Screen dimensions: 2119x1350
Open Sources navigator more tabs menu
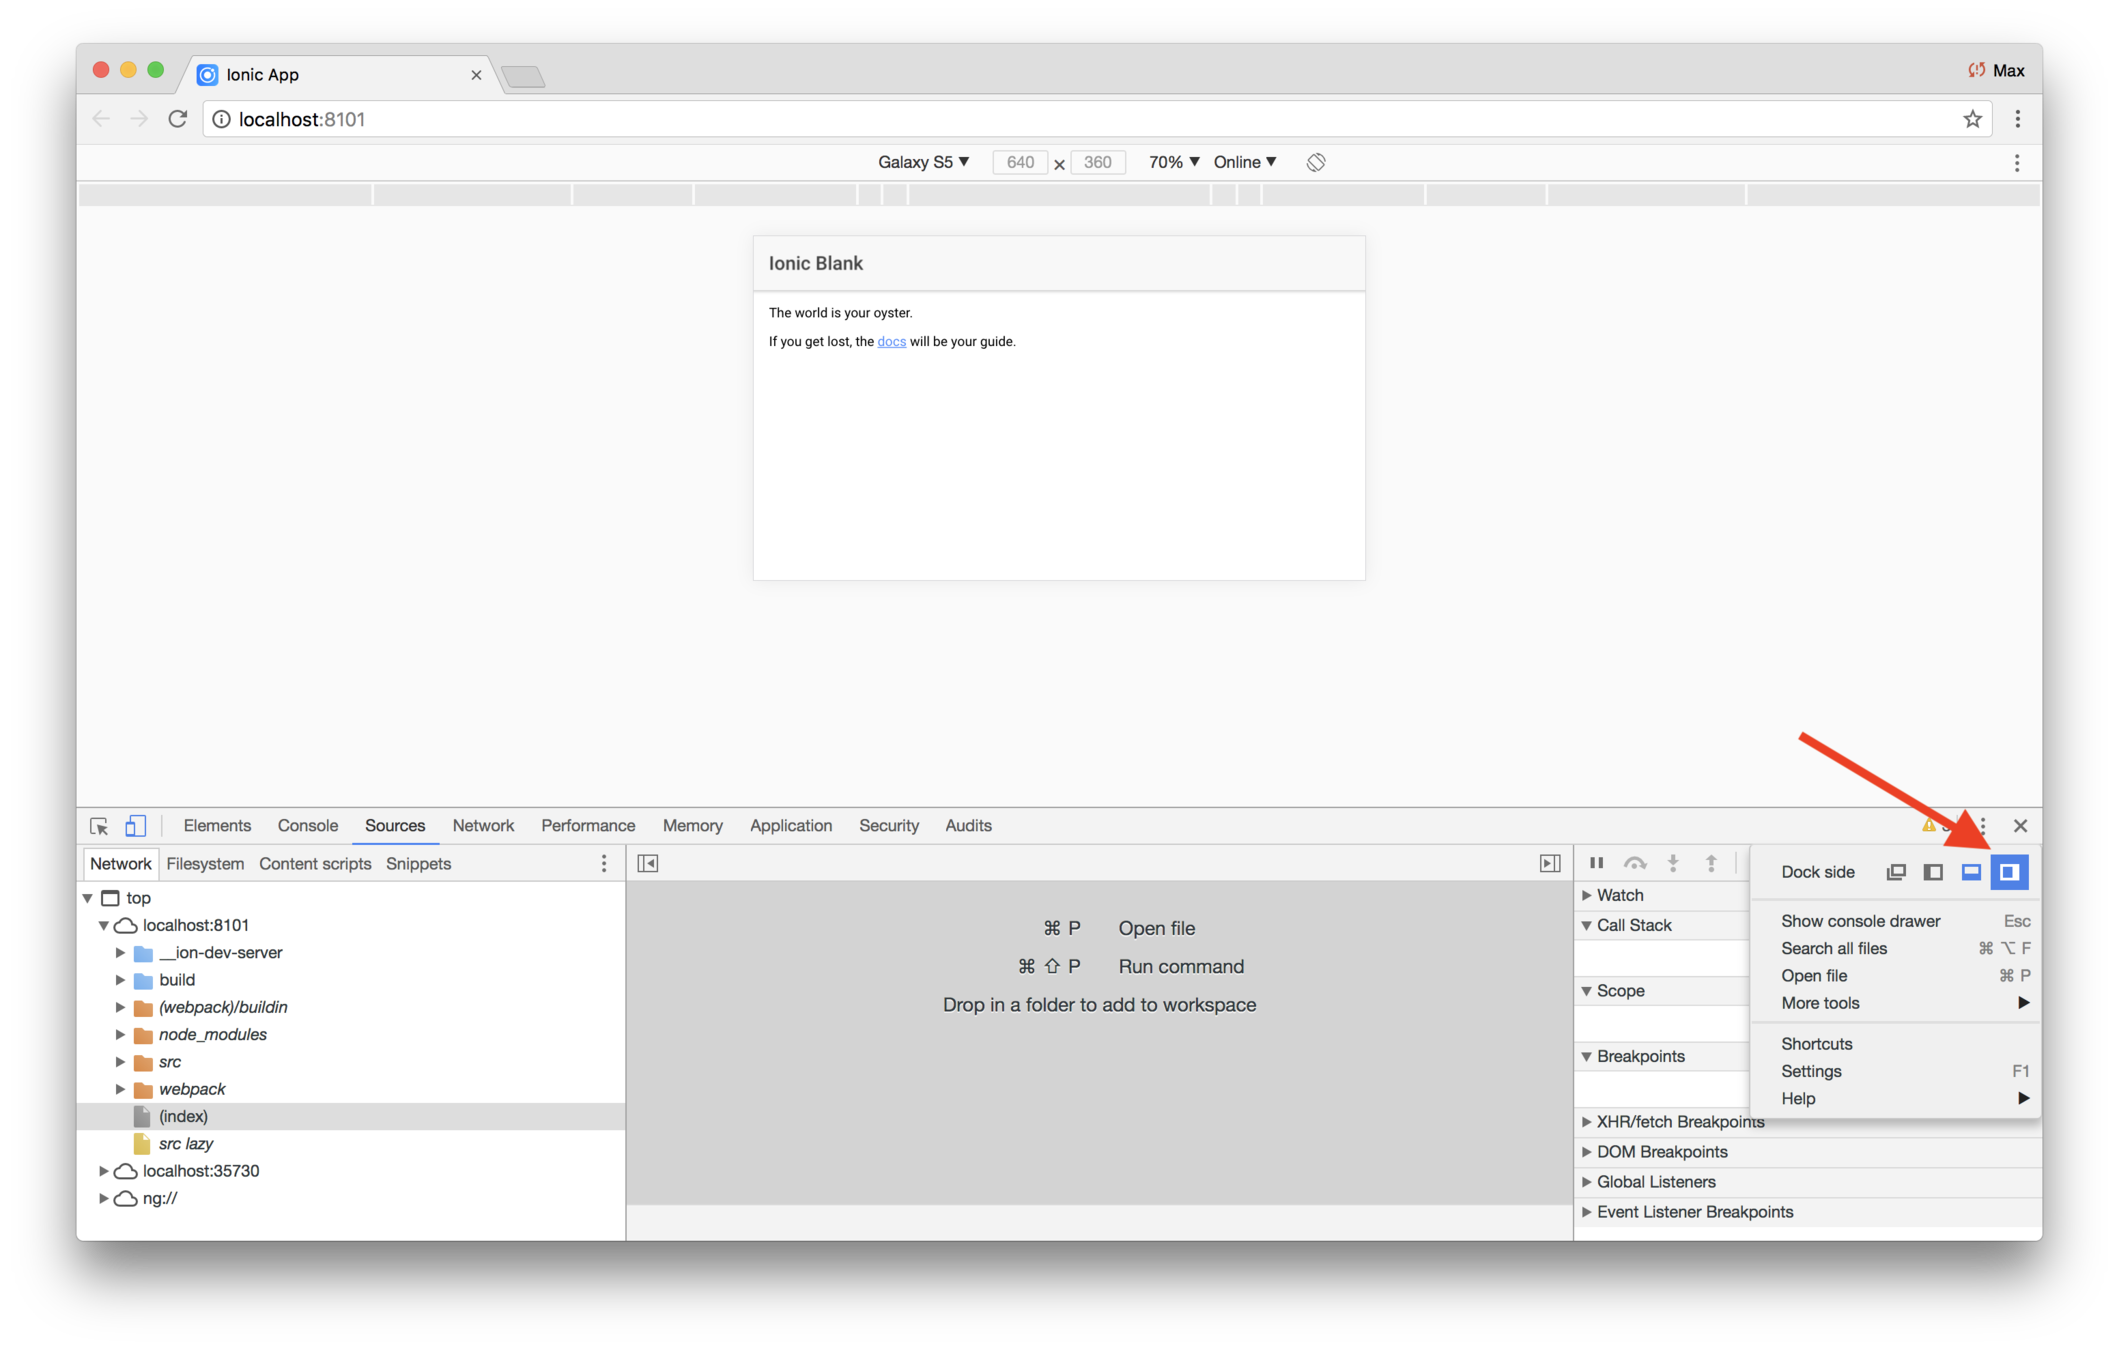click(x=604, y=863)
